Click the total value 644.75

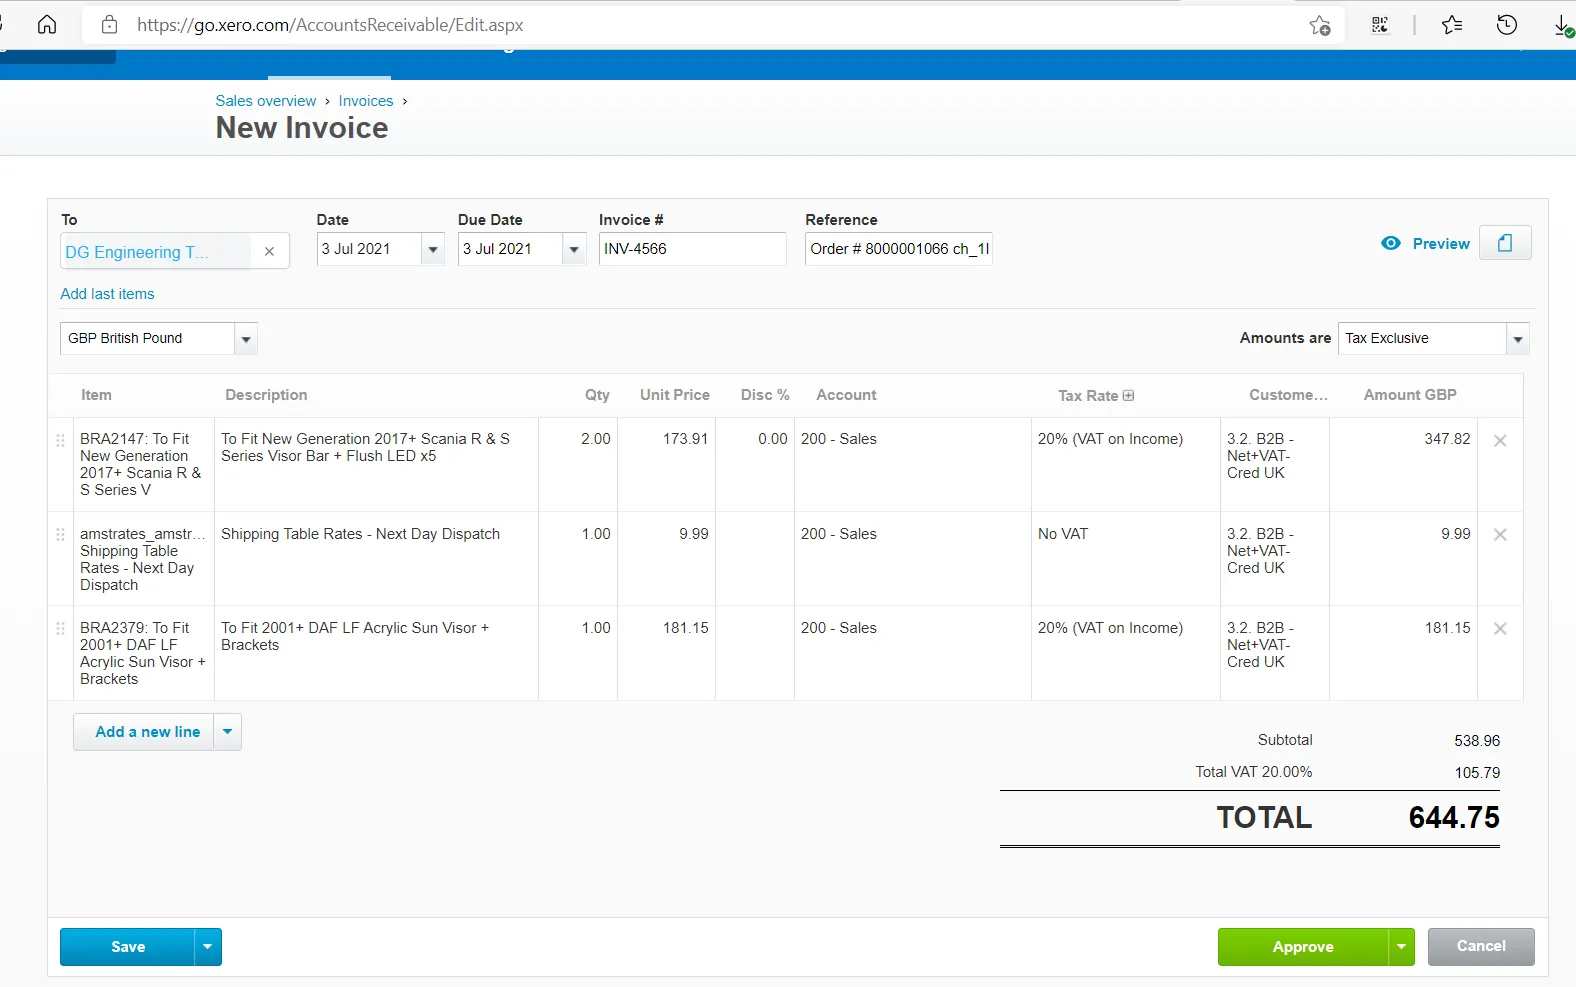click(1454, 818)
